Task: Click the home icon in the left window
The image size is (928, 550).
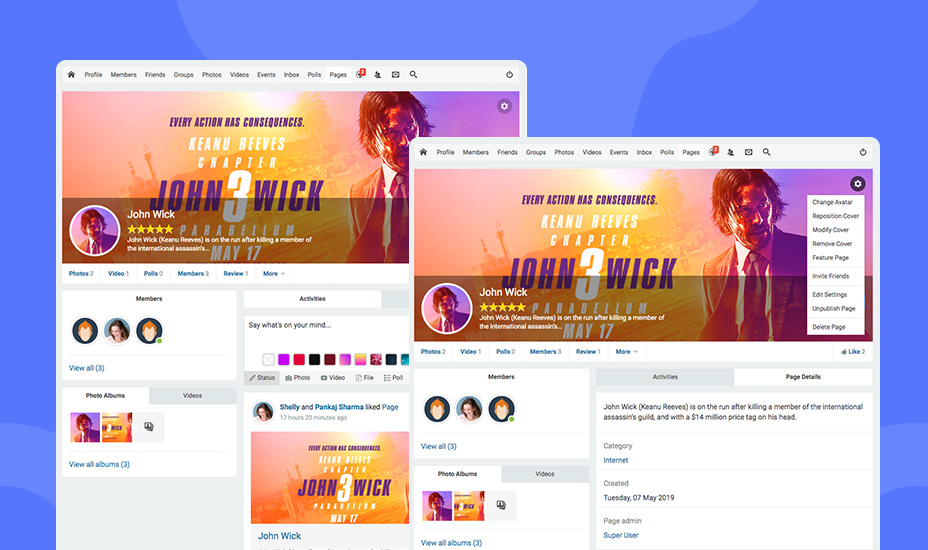Action: coord(71,75)
